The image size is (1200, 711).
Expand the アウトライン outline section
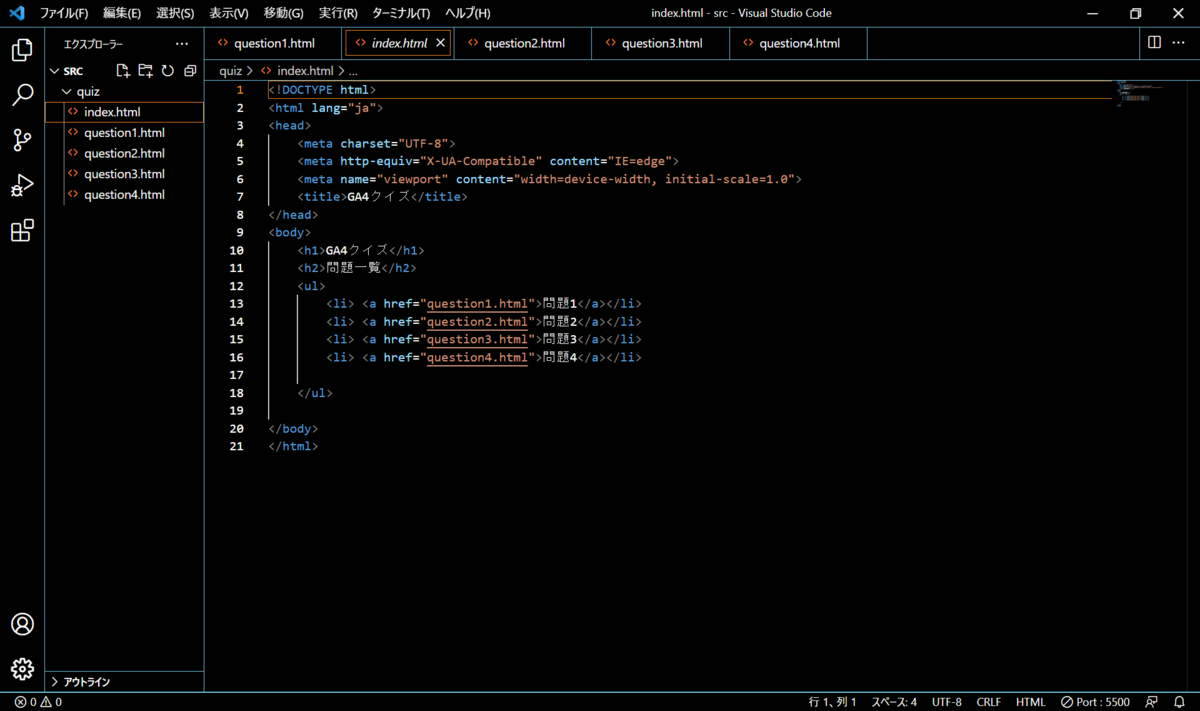tap(87, 682)
